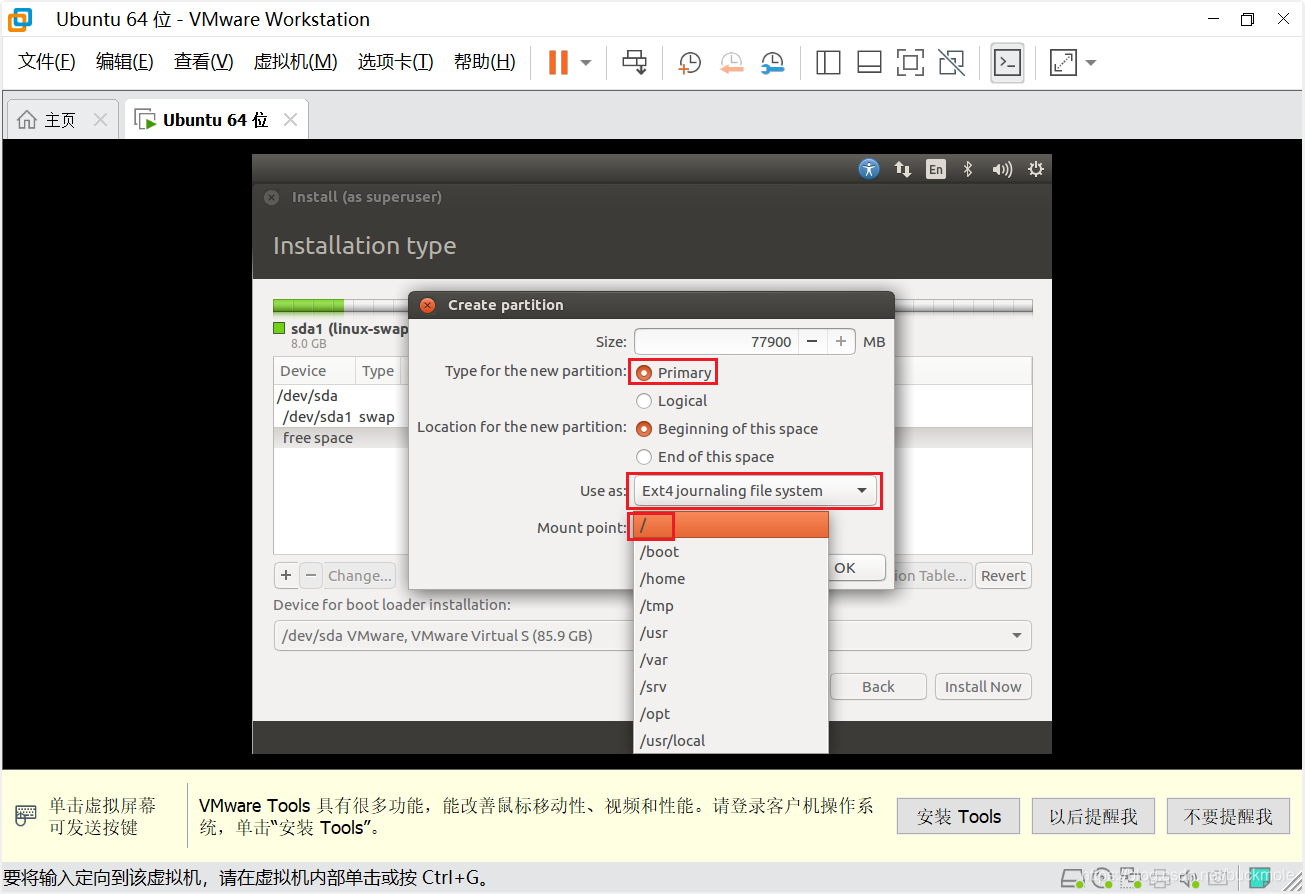Click 以后提醒我 button
Image resolution: width=1305 pixels, height=894 pixels.
coord(1093,816)
